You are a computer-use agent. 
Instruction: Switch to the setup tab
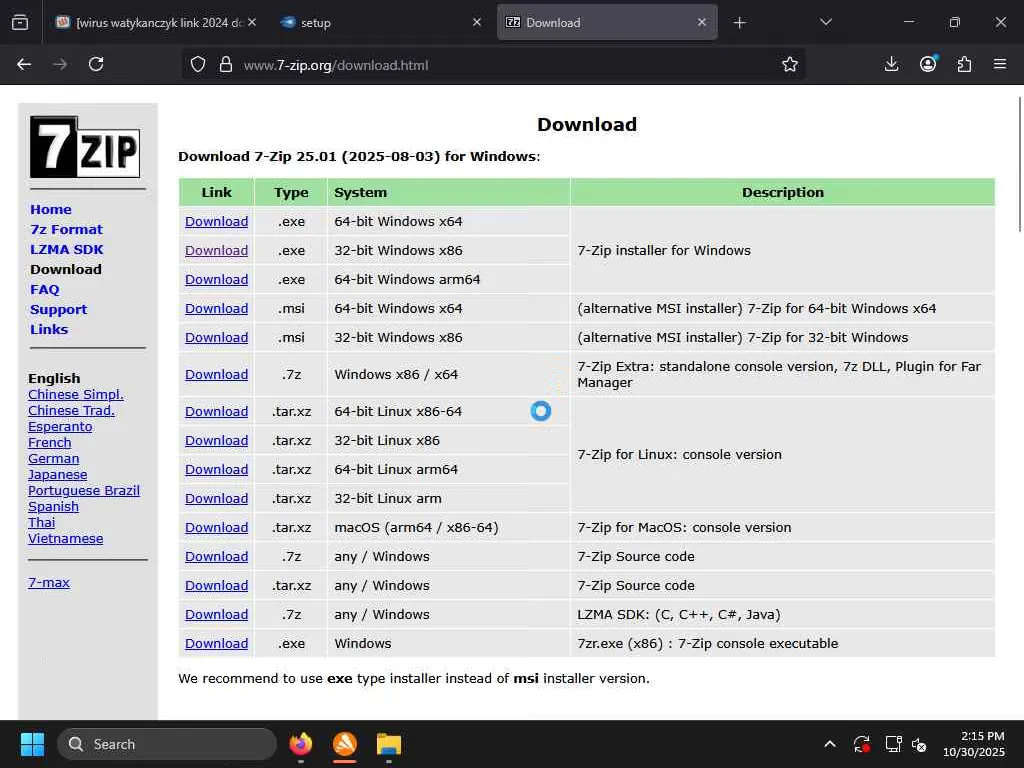[x=382, y=22]
